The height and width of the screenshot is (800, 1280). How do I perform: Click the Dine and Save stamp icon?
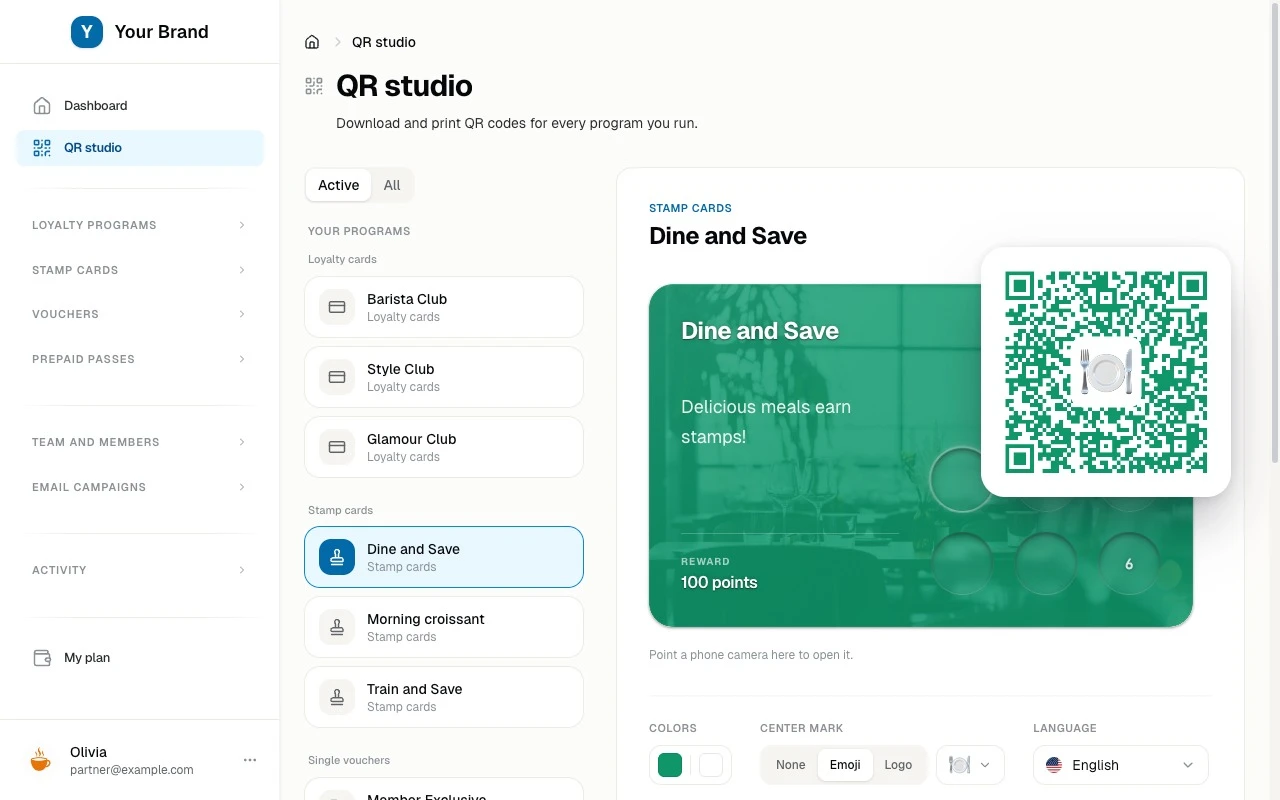pos(337,557)
